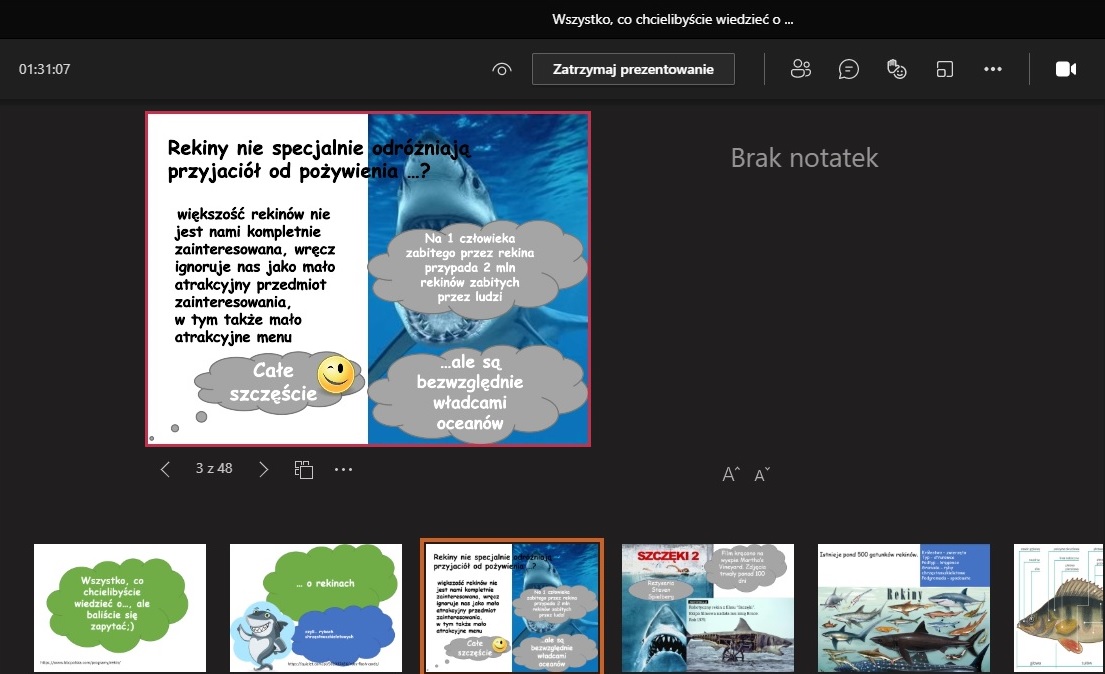
Task: Open more slide options below the slide
Action: (x=344, y=469)
